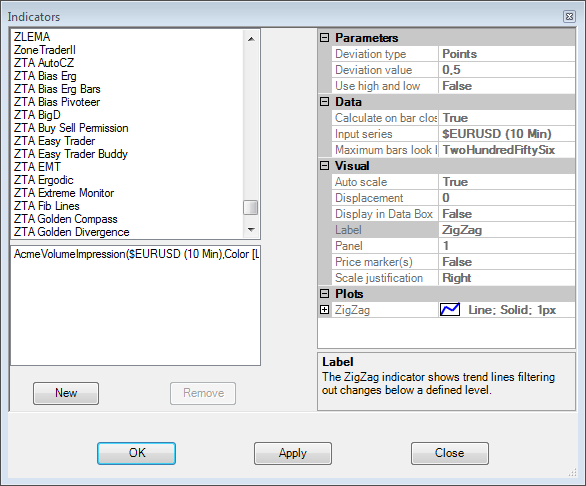Click OK to confirm indicators
The image size is (586, 486).
136,453
